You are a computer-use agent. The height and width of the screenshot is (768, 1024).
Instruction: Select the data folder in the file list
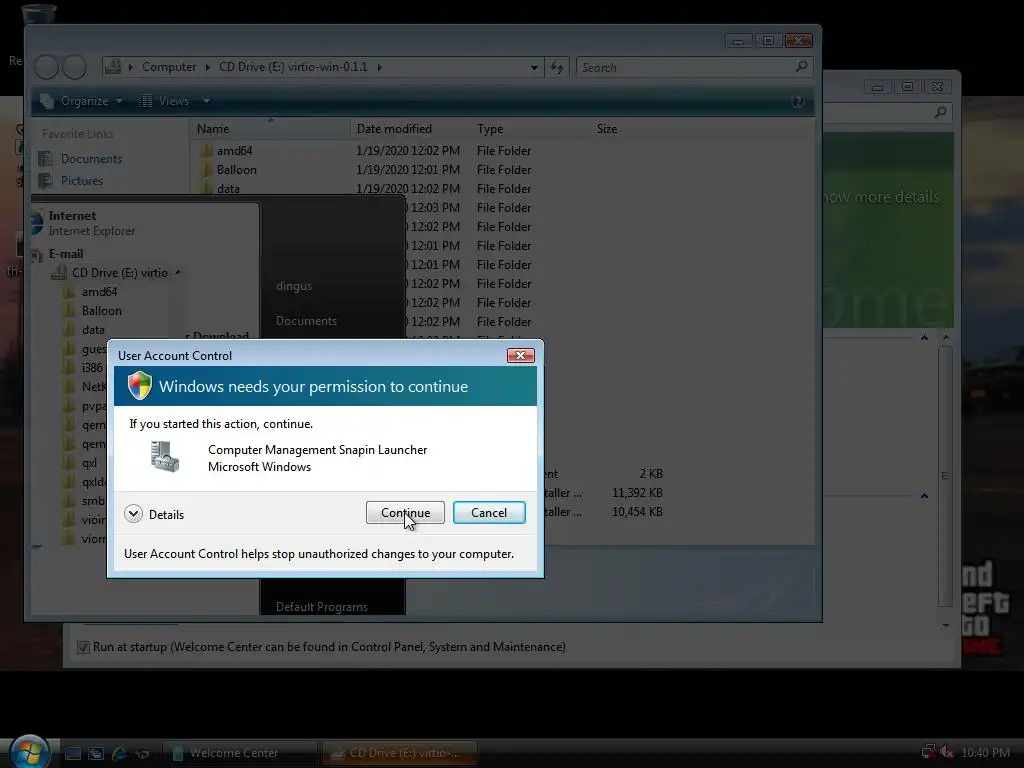228,189
